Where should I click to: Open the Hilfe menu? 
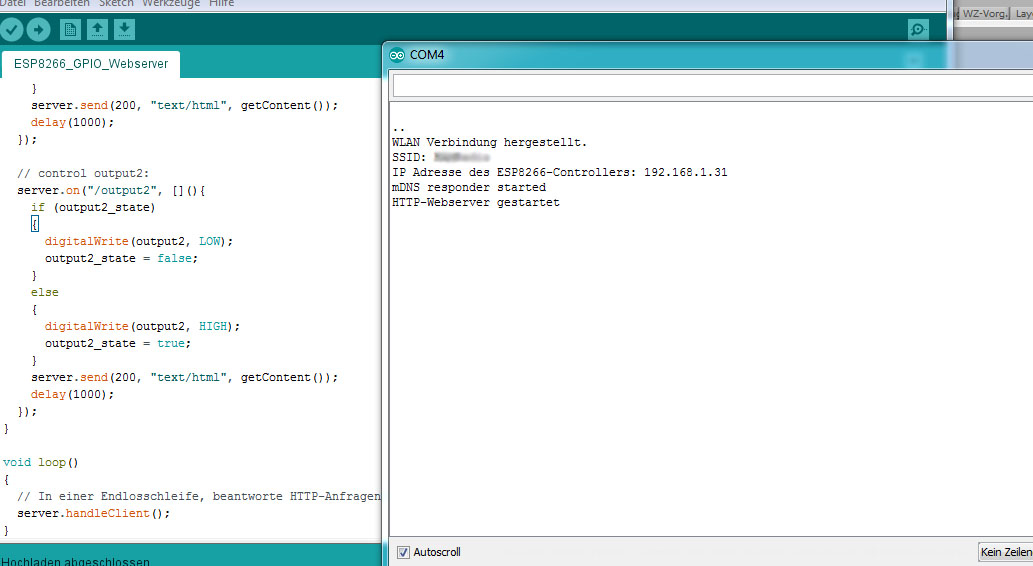221,4
